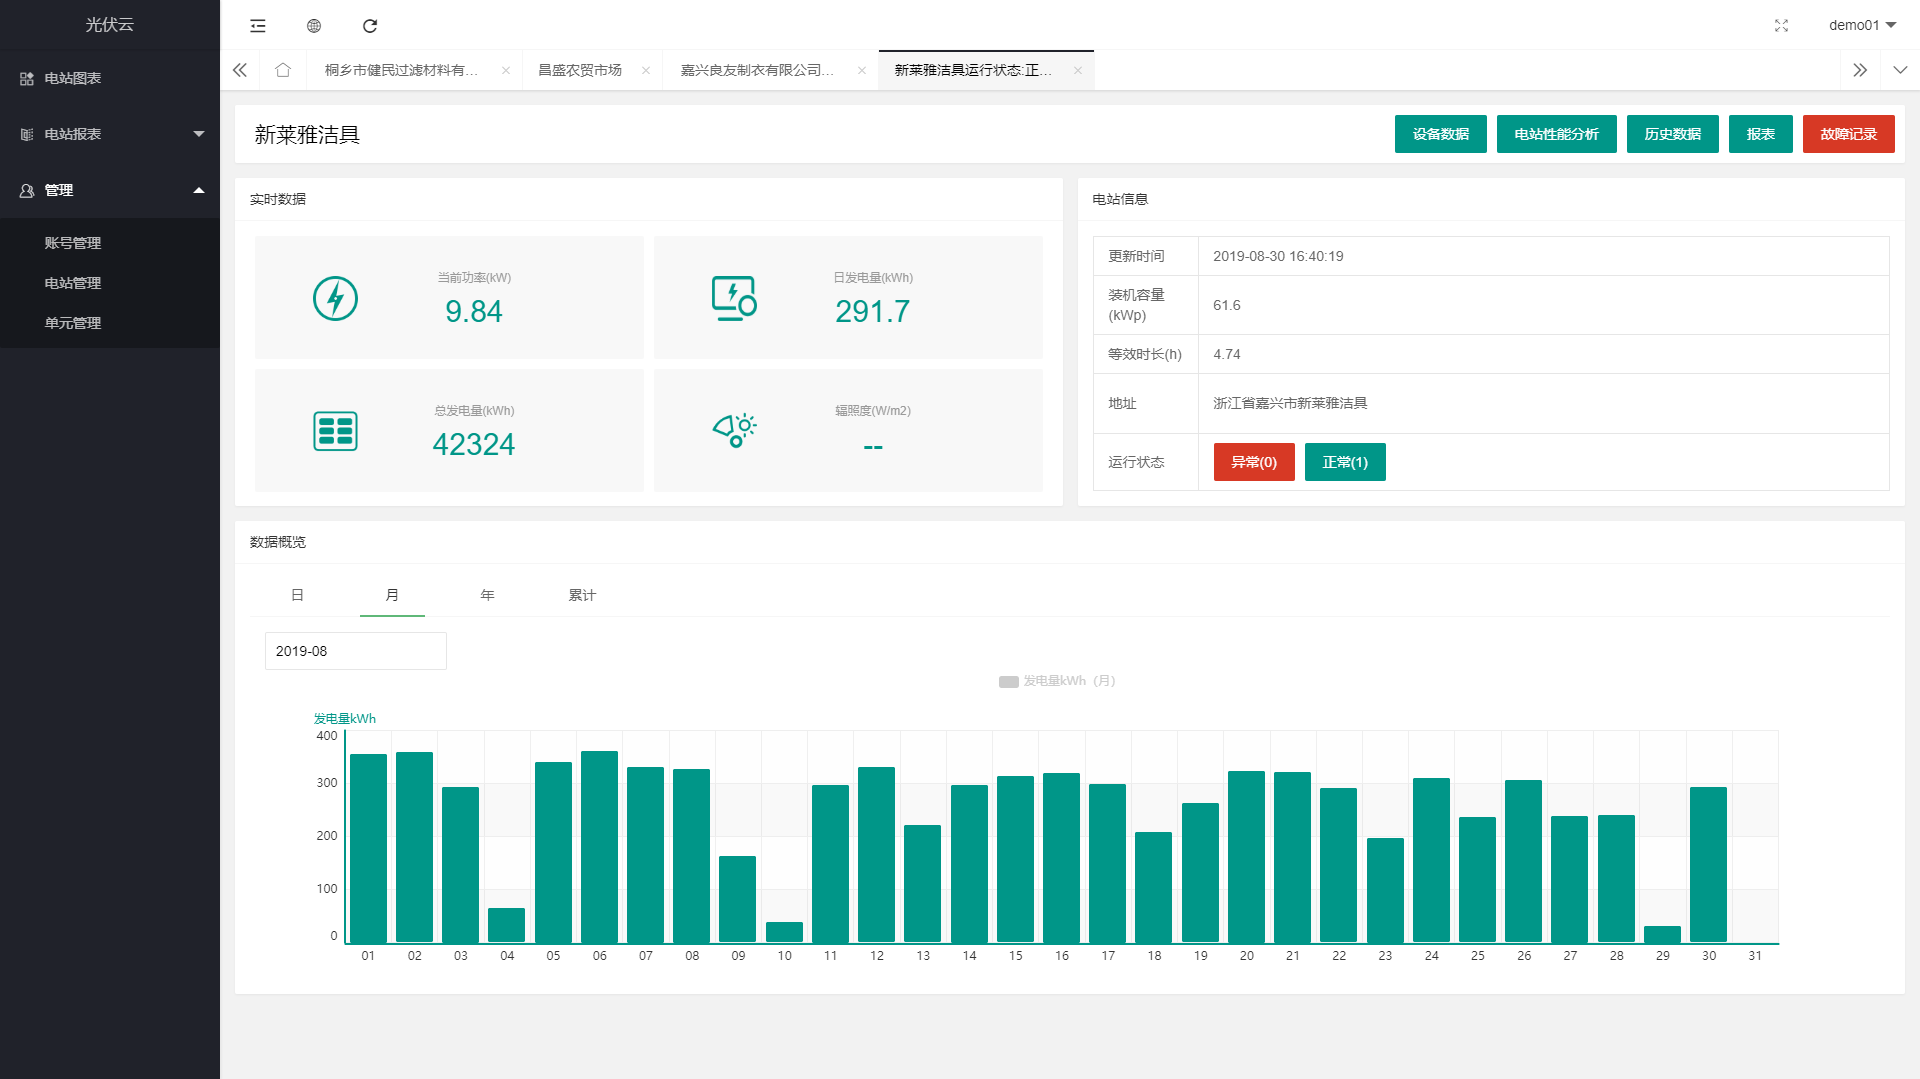Open 电站性能分析 page

tap(1556, 134)
